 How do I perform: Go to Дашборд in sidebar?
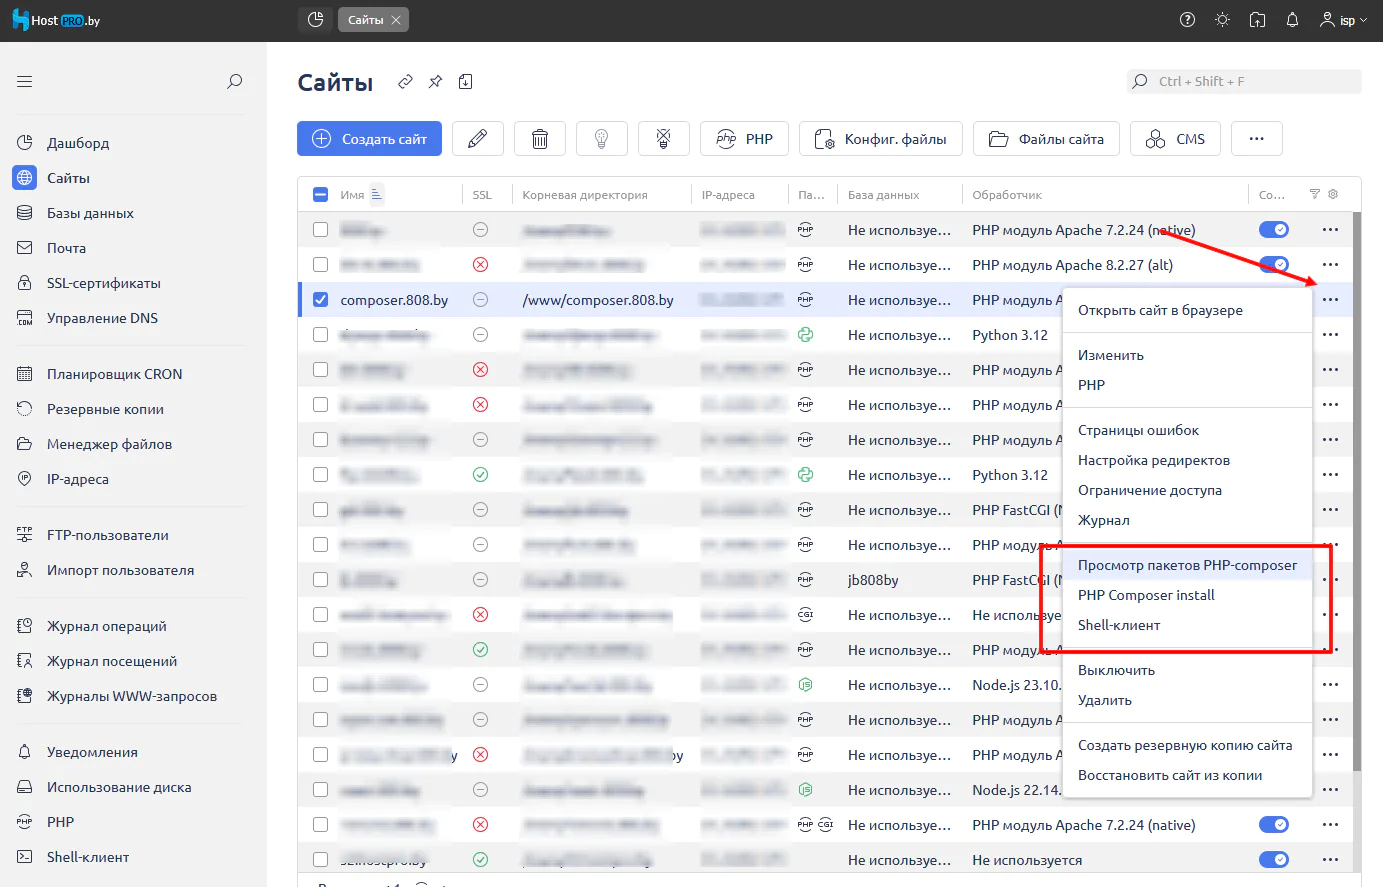78,143
